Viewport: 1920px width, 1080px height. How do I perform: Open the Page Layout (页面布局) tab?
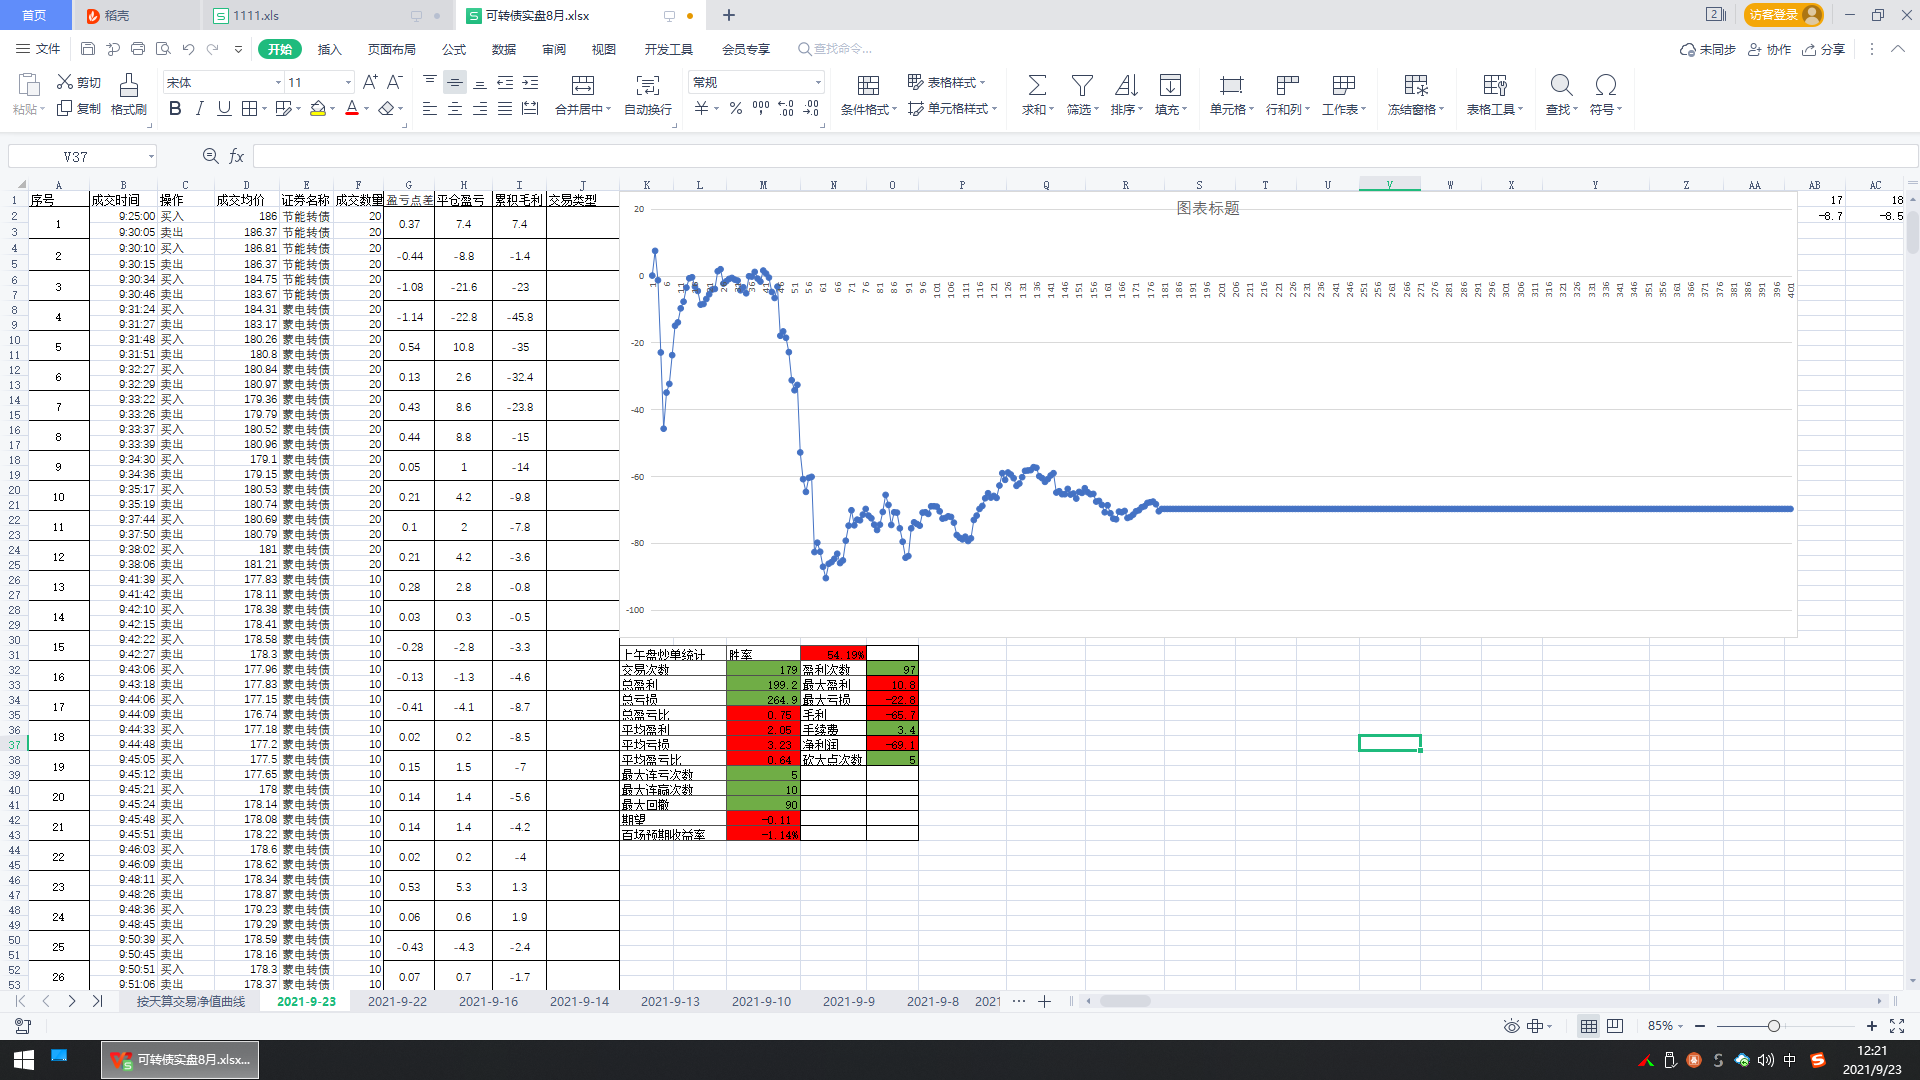point(391,49)
